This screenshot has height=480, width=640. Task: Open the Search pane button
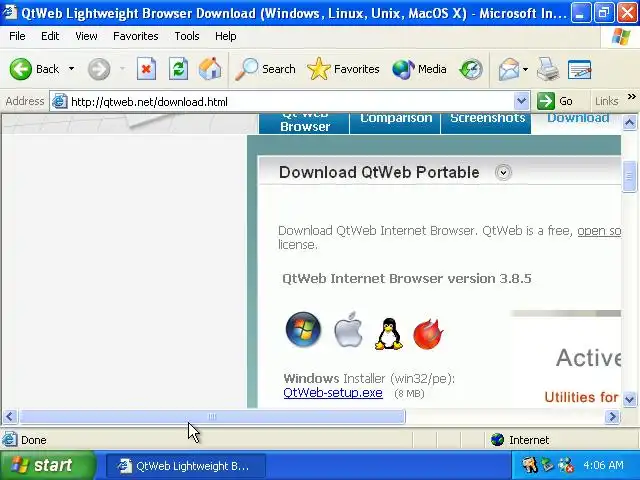click(265, 69)
